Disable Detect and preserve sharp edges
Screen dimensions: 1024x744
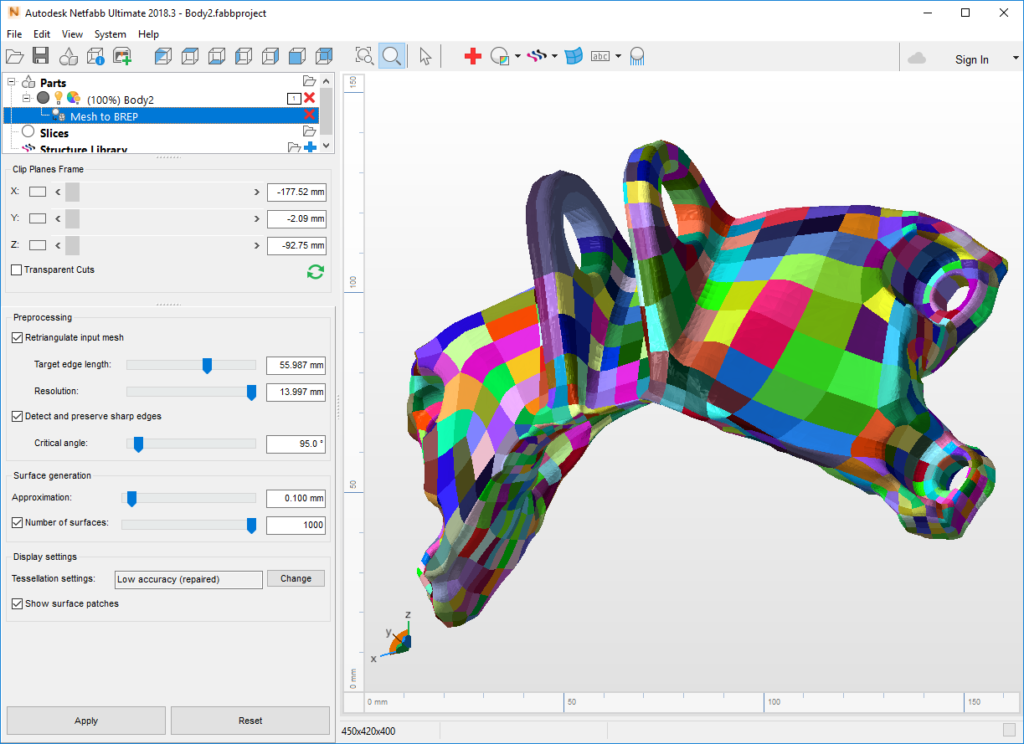pos(17,416)
